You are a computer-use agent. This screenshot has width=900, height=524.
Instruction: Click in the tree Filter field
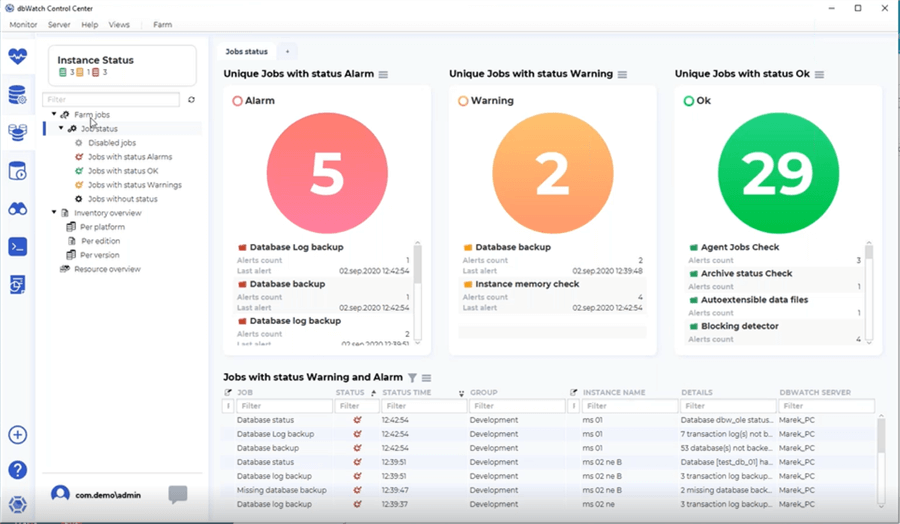111,99
